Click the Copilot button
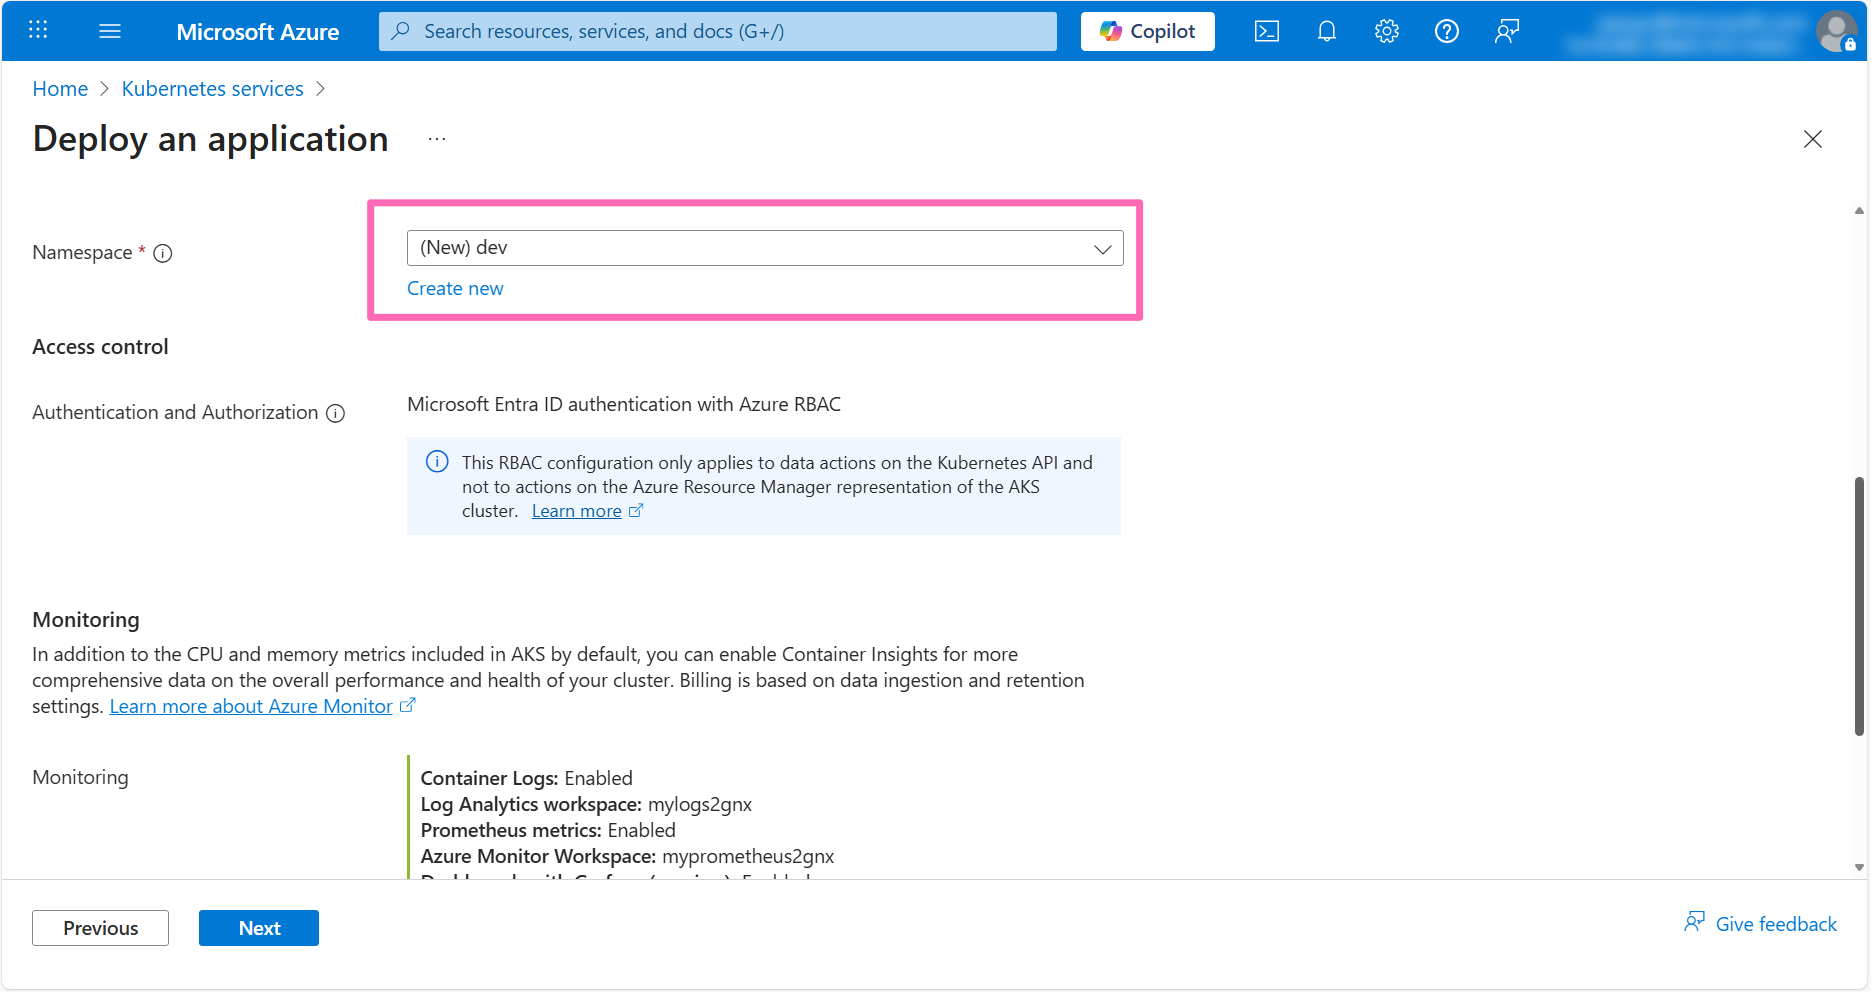Image resolution: width=1871 pixels, height=992 pixels. coord(1147,31)
